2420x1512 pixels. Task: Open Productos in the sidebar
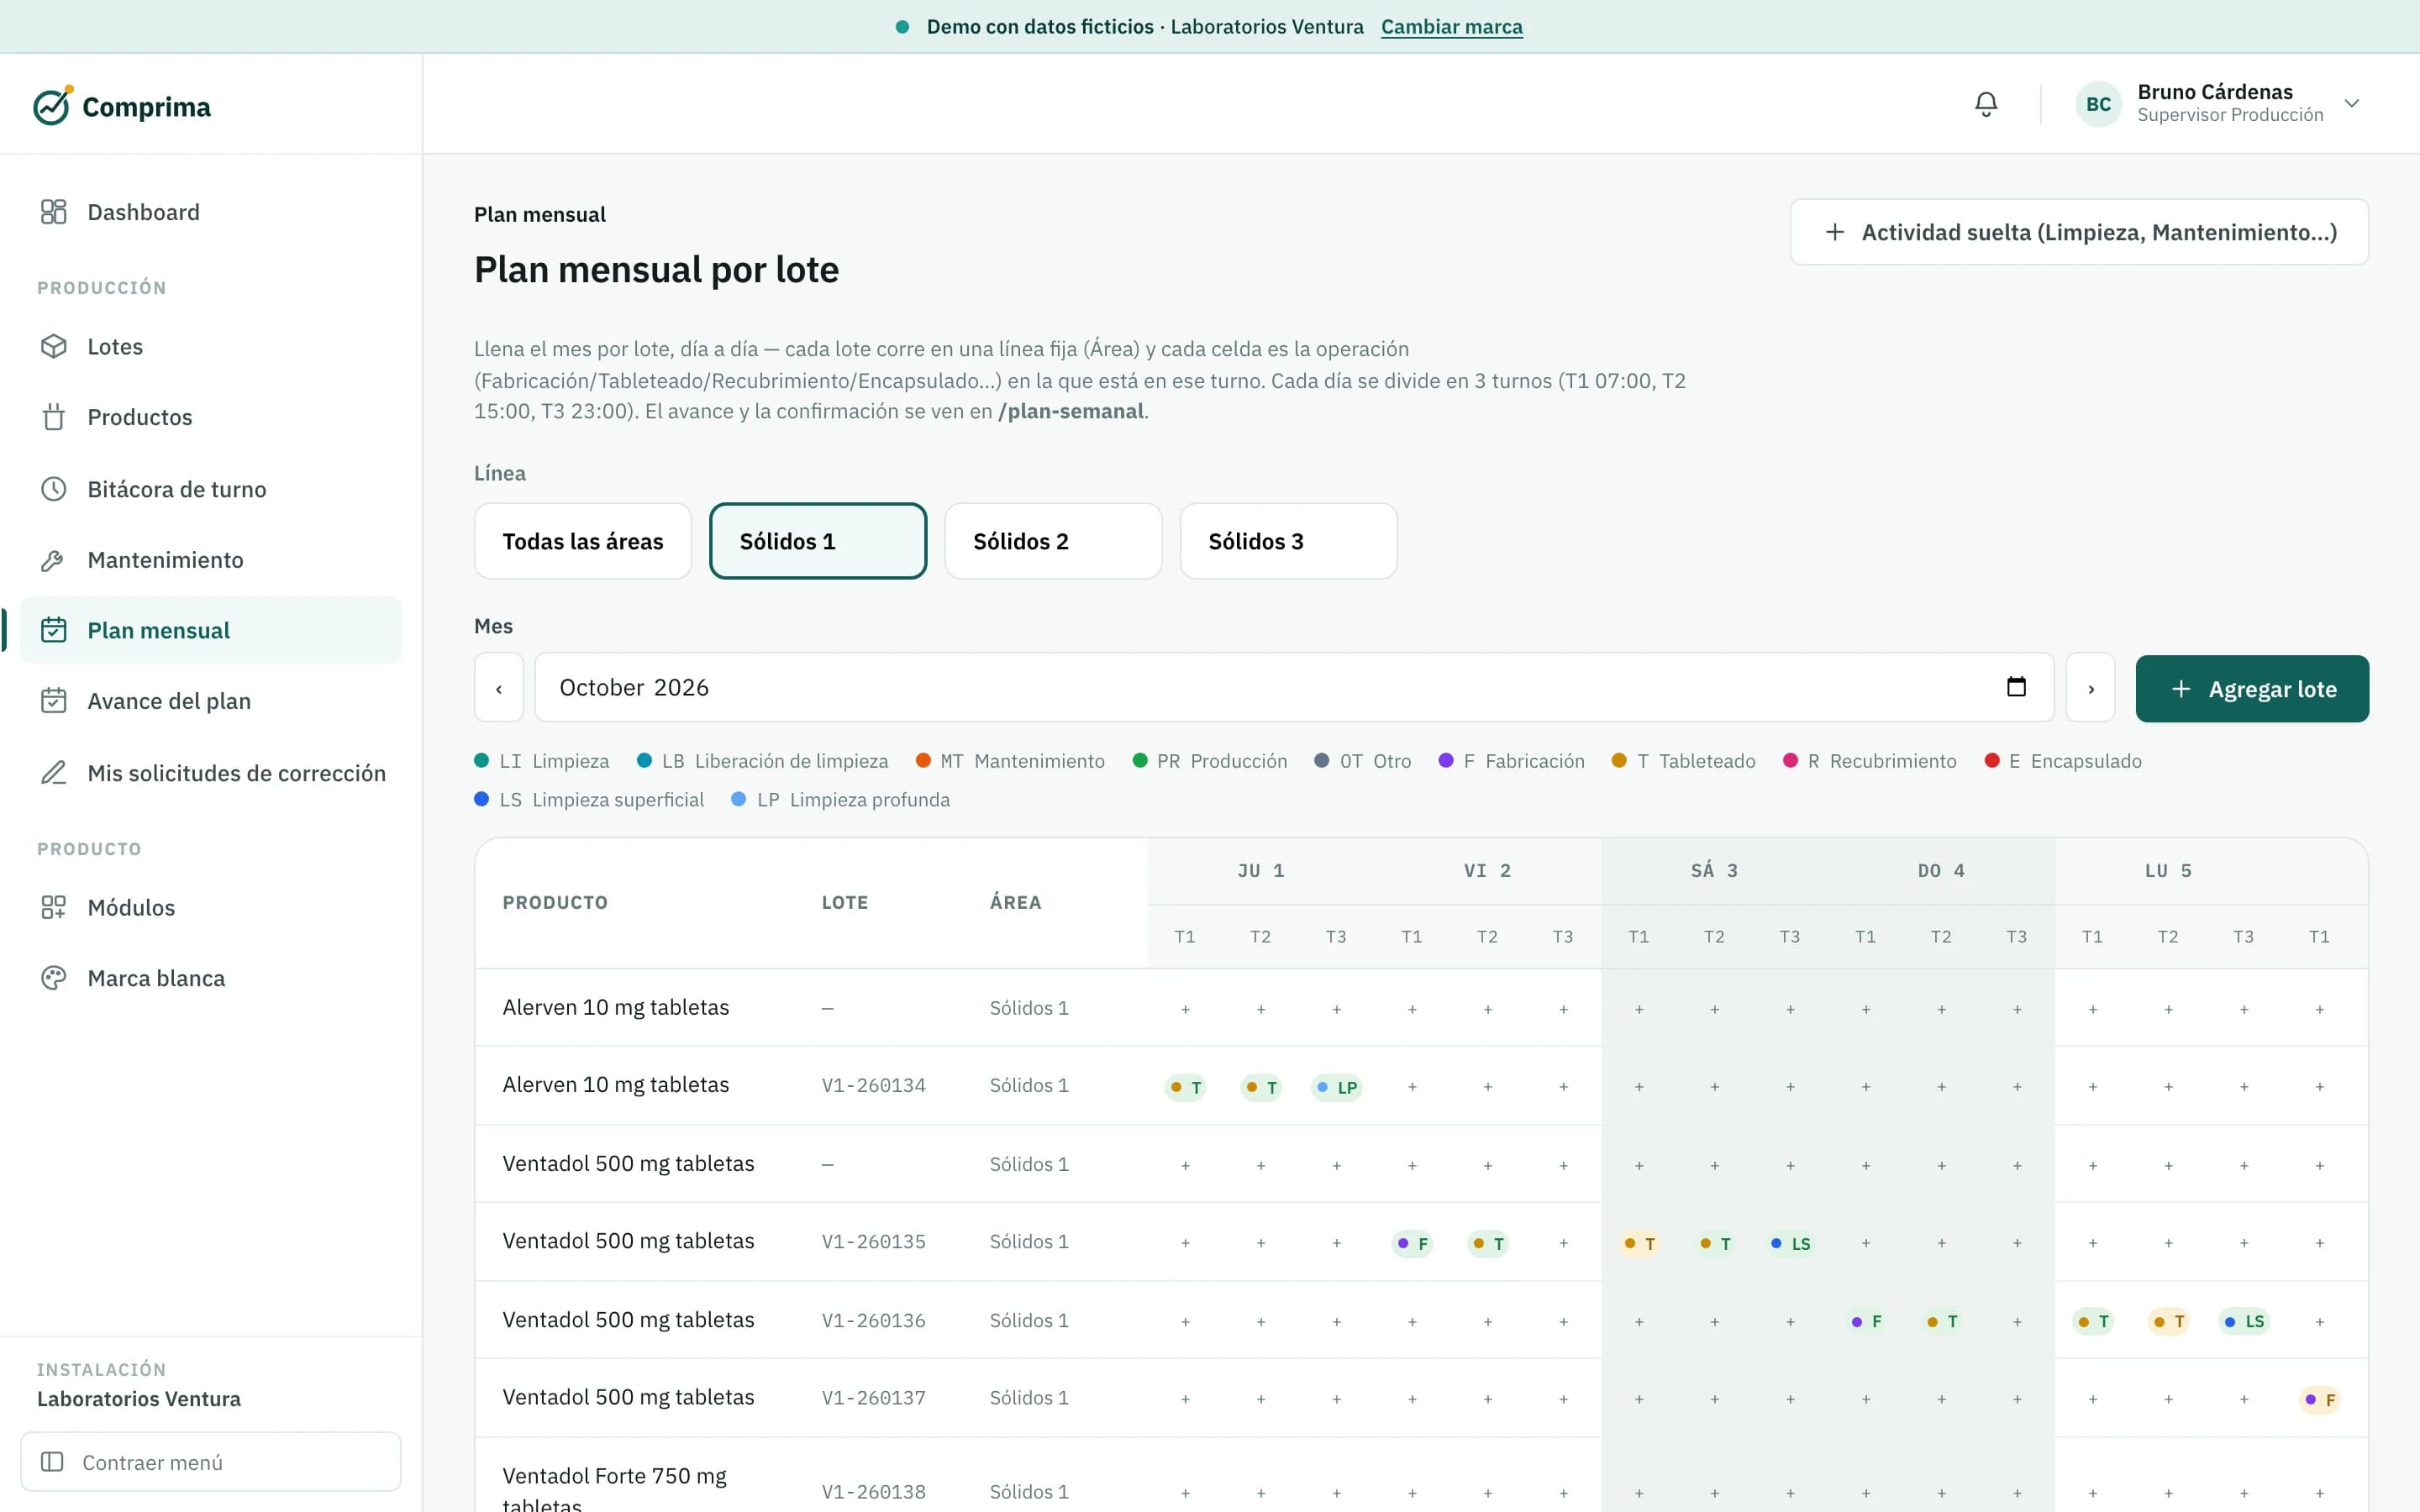coord(210,417)
